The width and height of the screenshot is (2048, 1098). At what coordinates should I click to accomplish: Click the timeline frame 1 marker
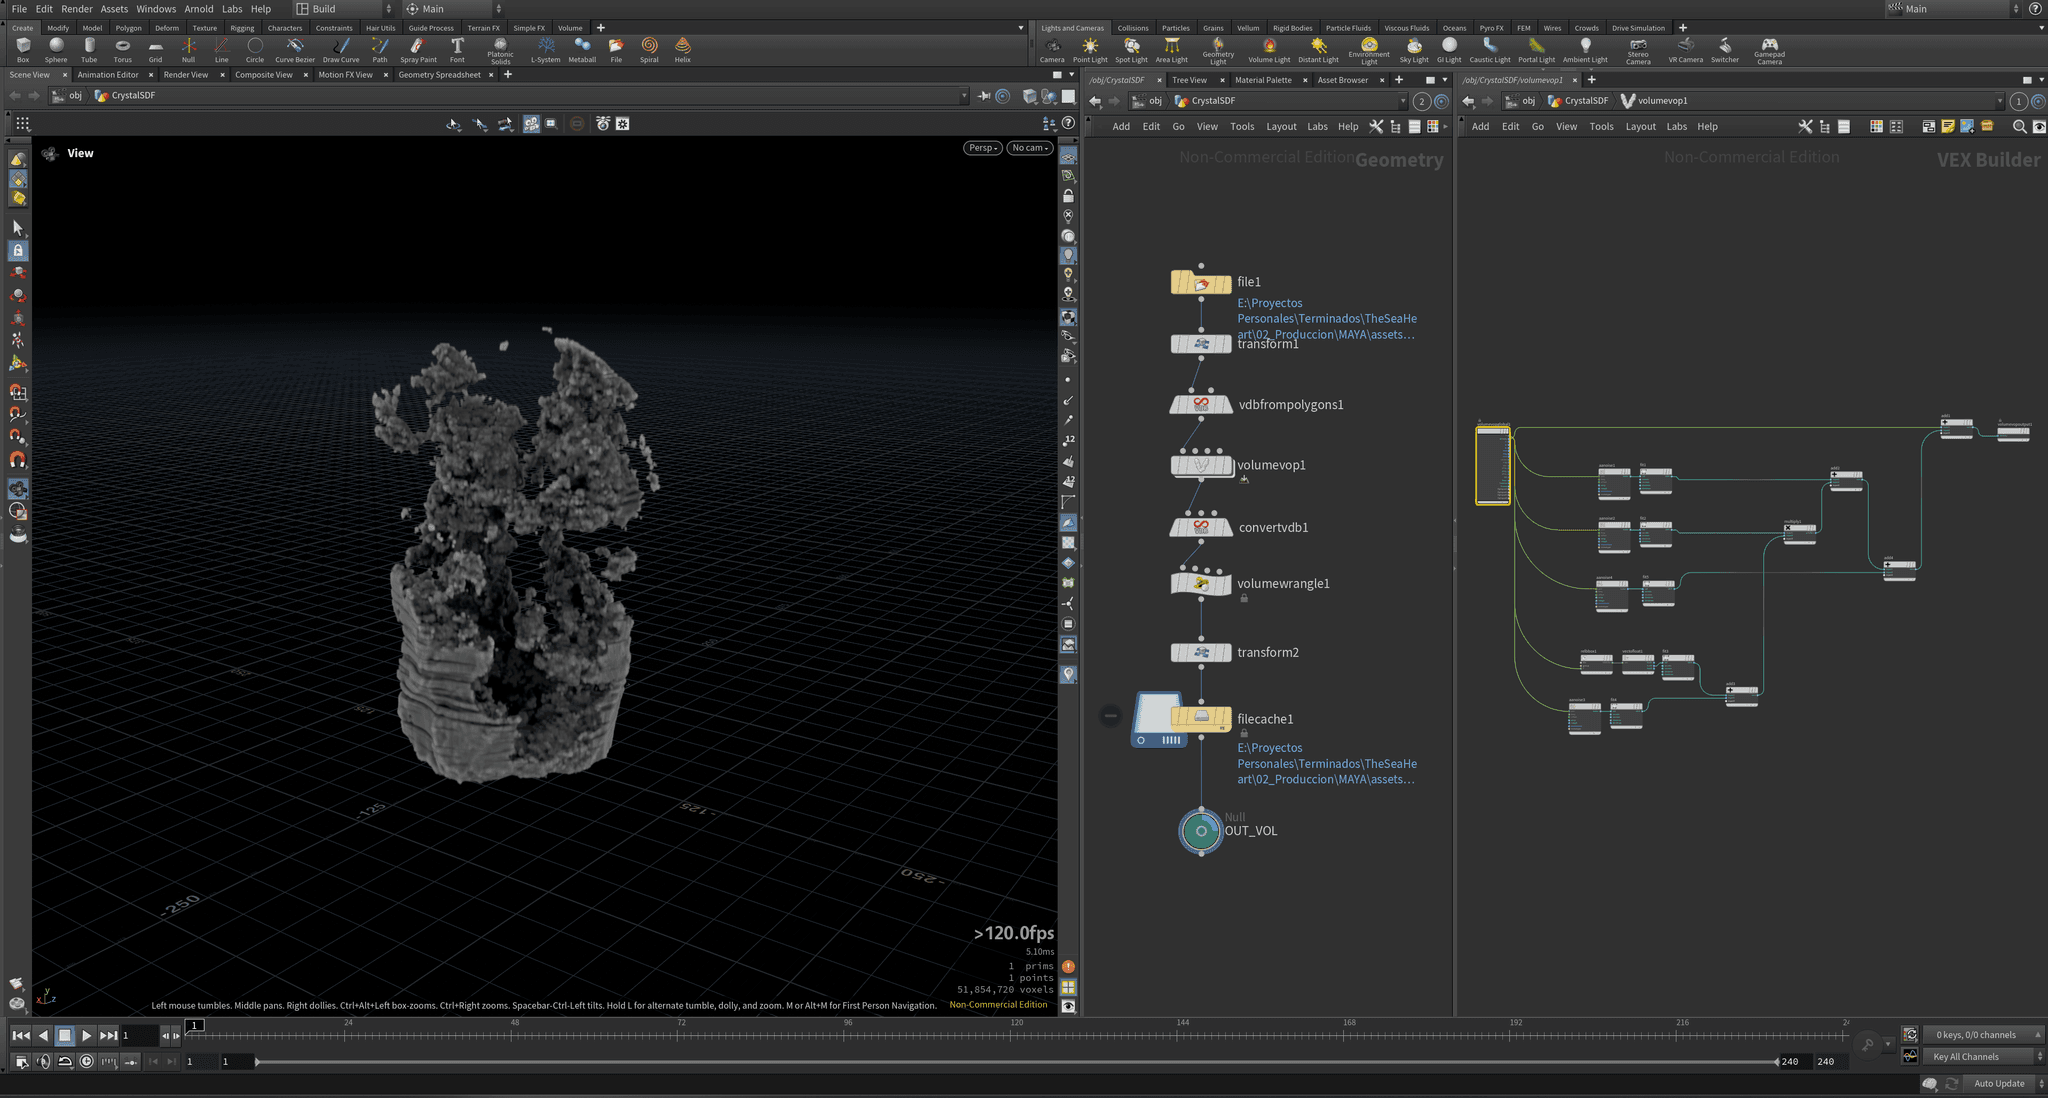tap(195, 1025)
